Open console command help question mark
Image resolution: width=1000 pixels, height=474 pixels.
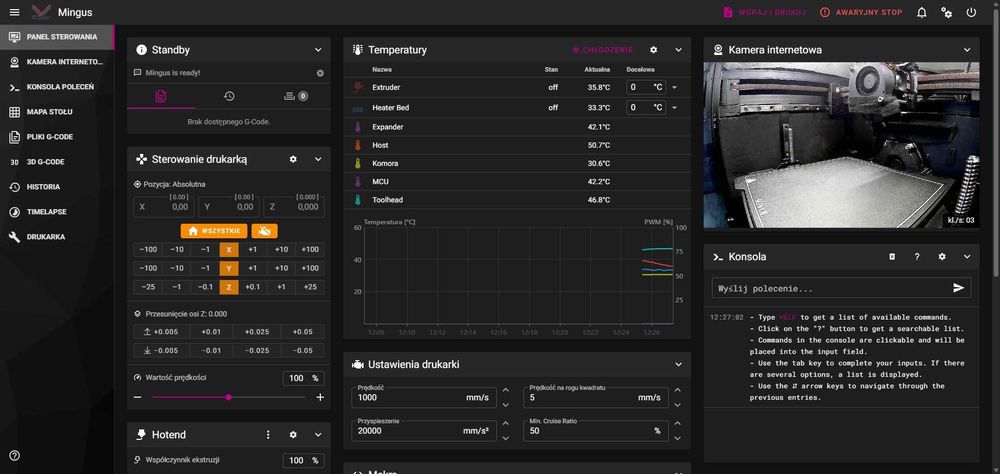click(917, 256)
